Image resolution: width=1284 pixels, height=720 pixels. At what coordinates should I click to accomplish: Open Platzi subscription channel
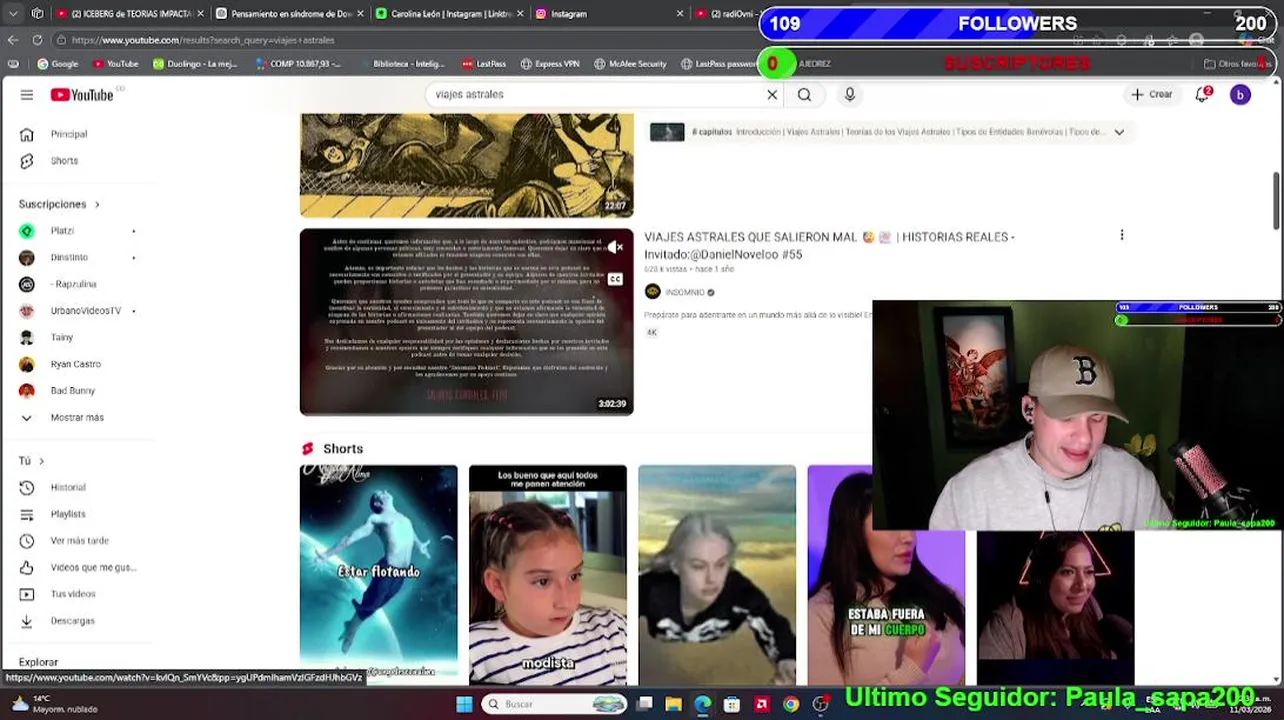[x=62, y=231]
